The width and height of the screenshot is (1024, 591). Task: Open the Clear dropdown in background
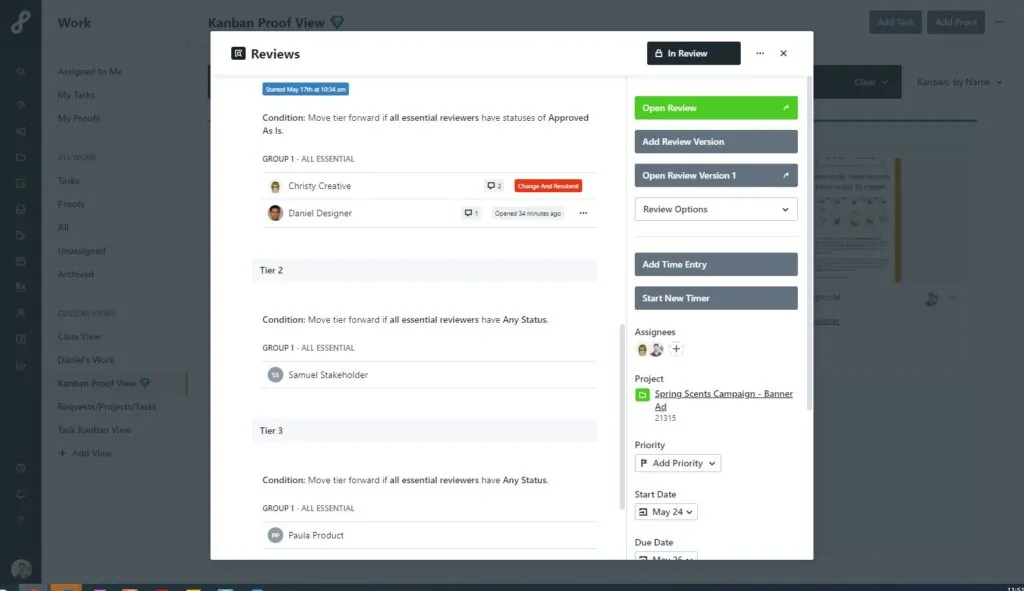[871, 82]
